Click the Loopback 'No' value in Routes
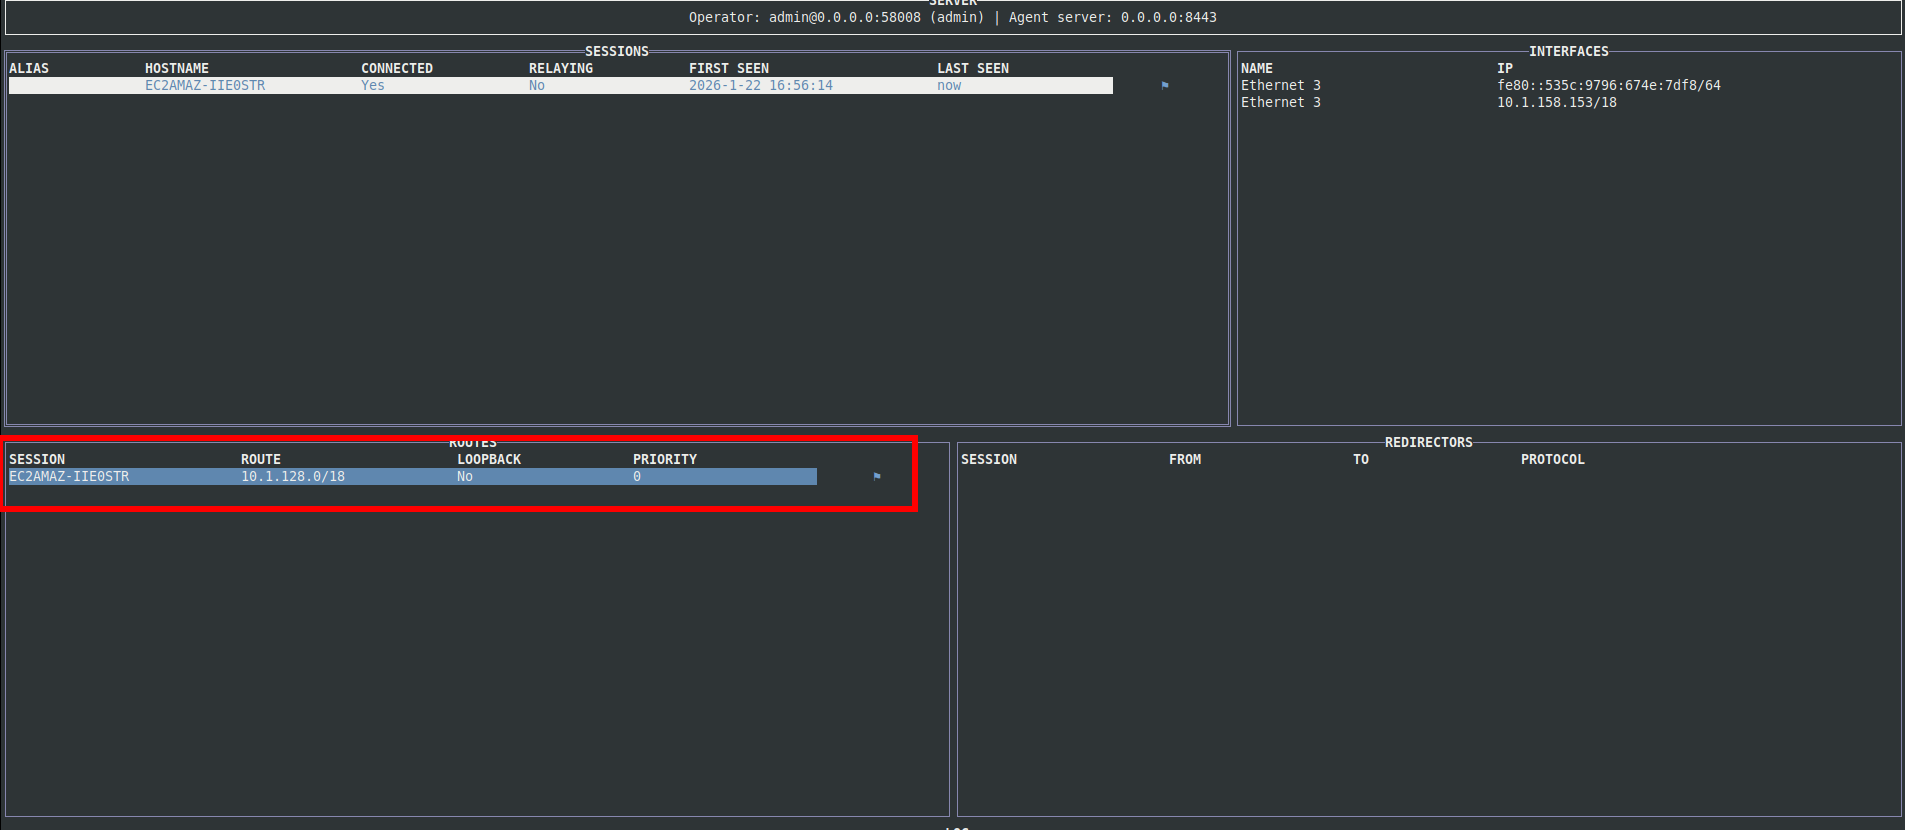The image size is (1905, 830). (465, 477)
